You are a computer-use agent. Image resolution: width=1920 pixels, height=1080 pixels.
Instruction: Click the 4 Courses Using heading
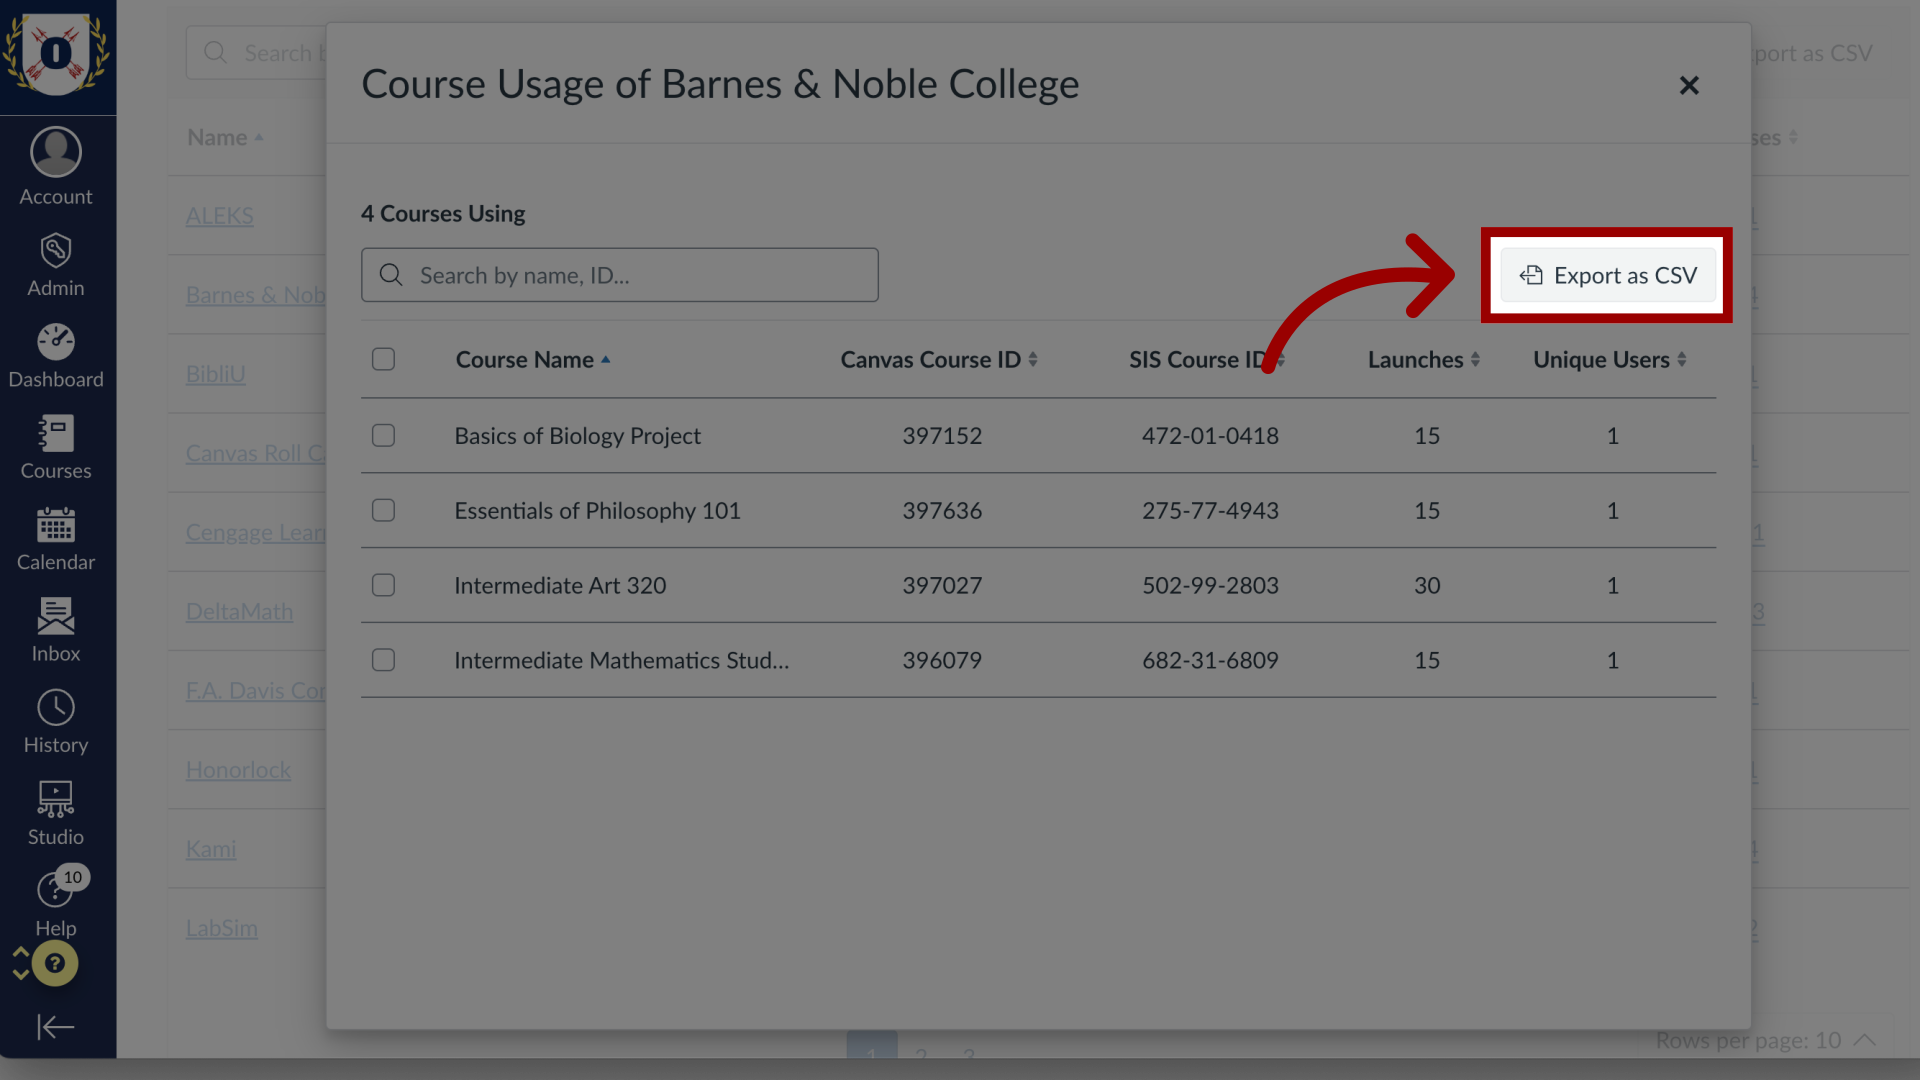pyautogui.click(x=443, y=213)
